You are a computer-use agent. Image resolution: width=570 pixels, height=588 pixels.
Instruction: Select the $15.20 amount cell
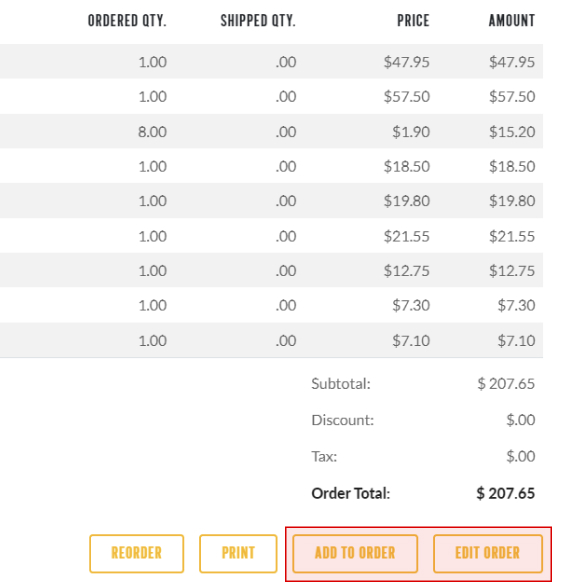[x=512, y=132]
